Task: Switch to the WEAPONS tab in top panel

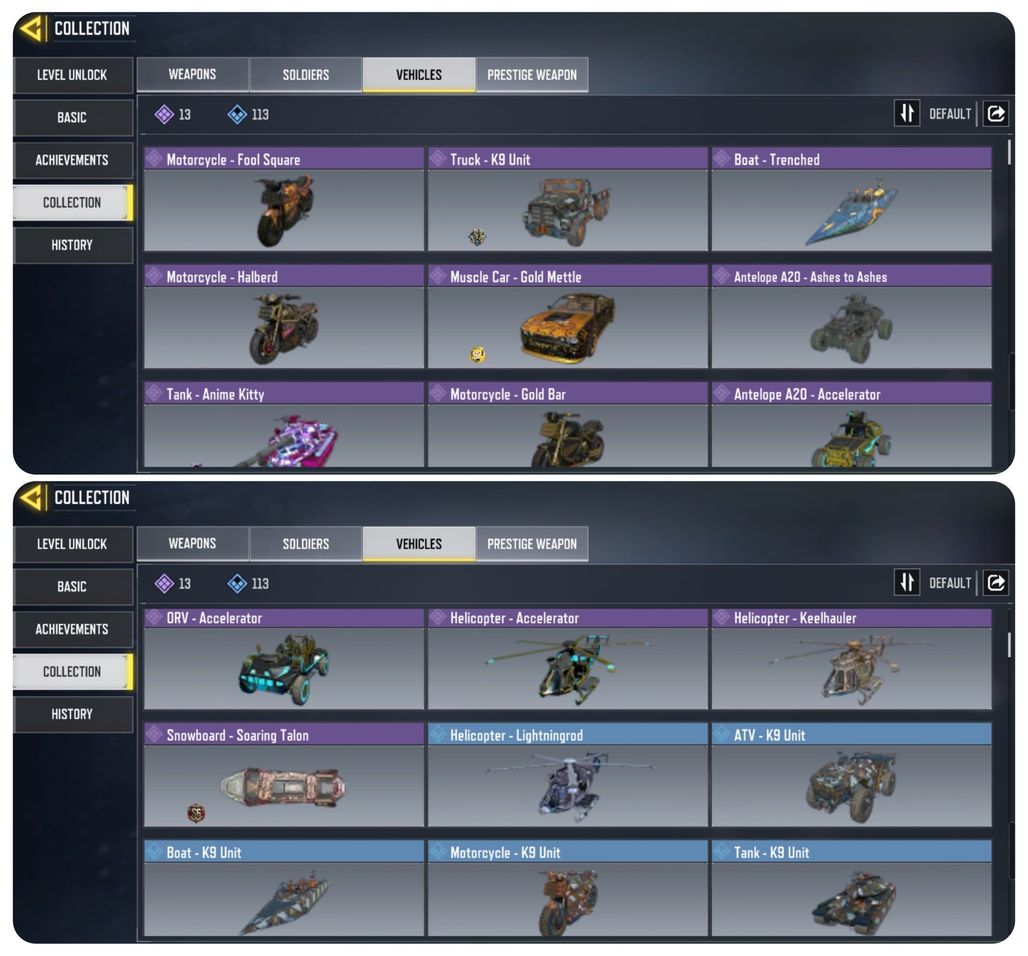Action: pyautogui.click(x=192, y=74)
